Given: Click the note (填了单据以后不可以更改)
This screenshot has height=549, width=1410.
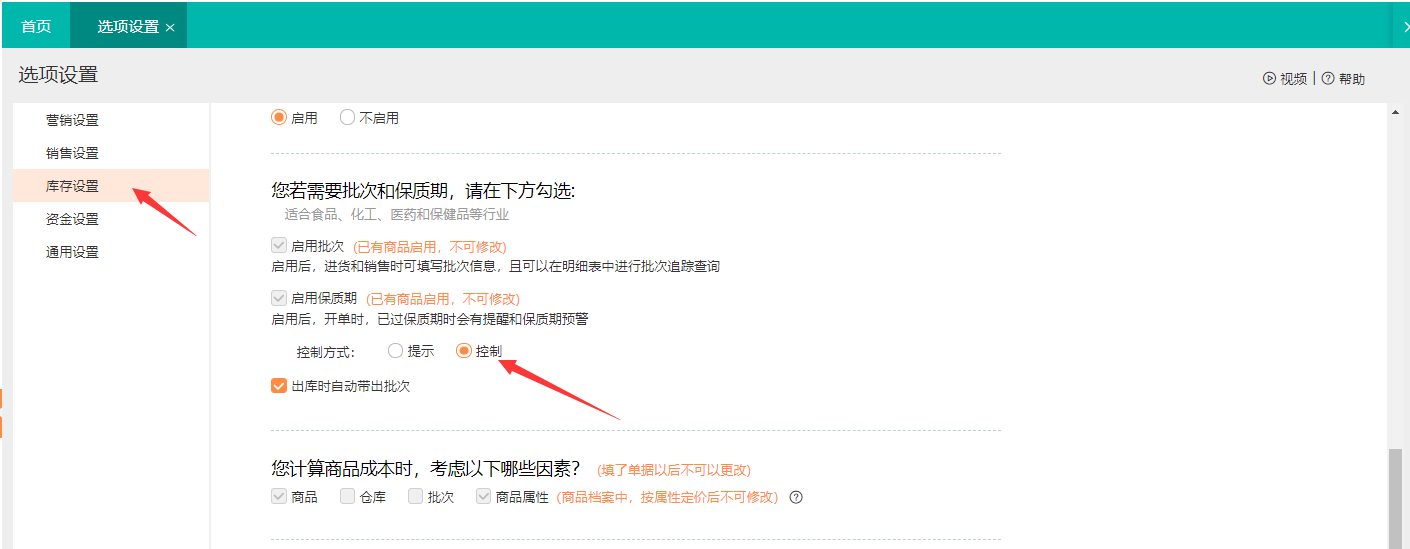Looking at the screenshot, I should click(x=673, y=469).
